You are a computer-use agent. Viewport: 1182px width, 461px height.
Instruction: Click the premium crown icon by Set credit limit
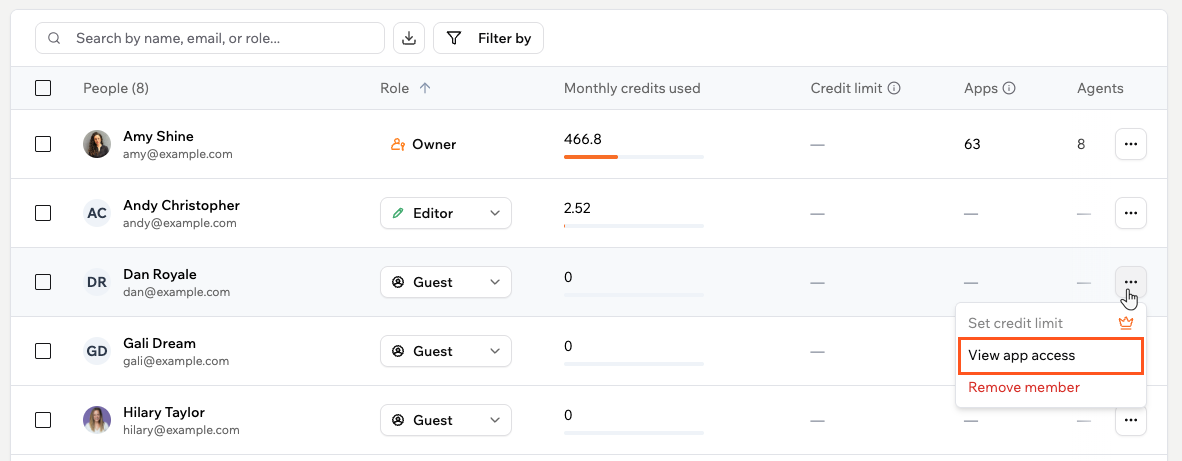(x=1126, y=323)
